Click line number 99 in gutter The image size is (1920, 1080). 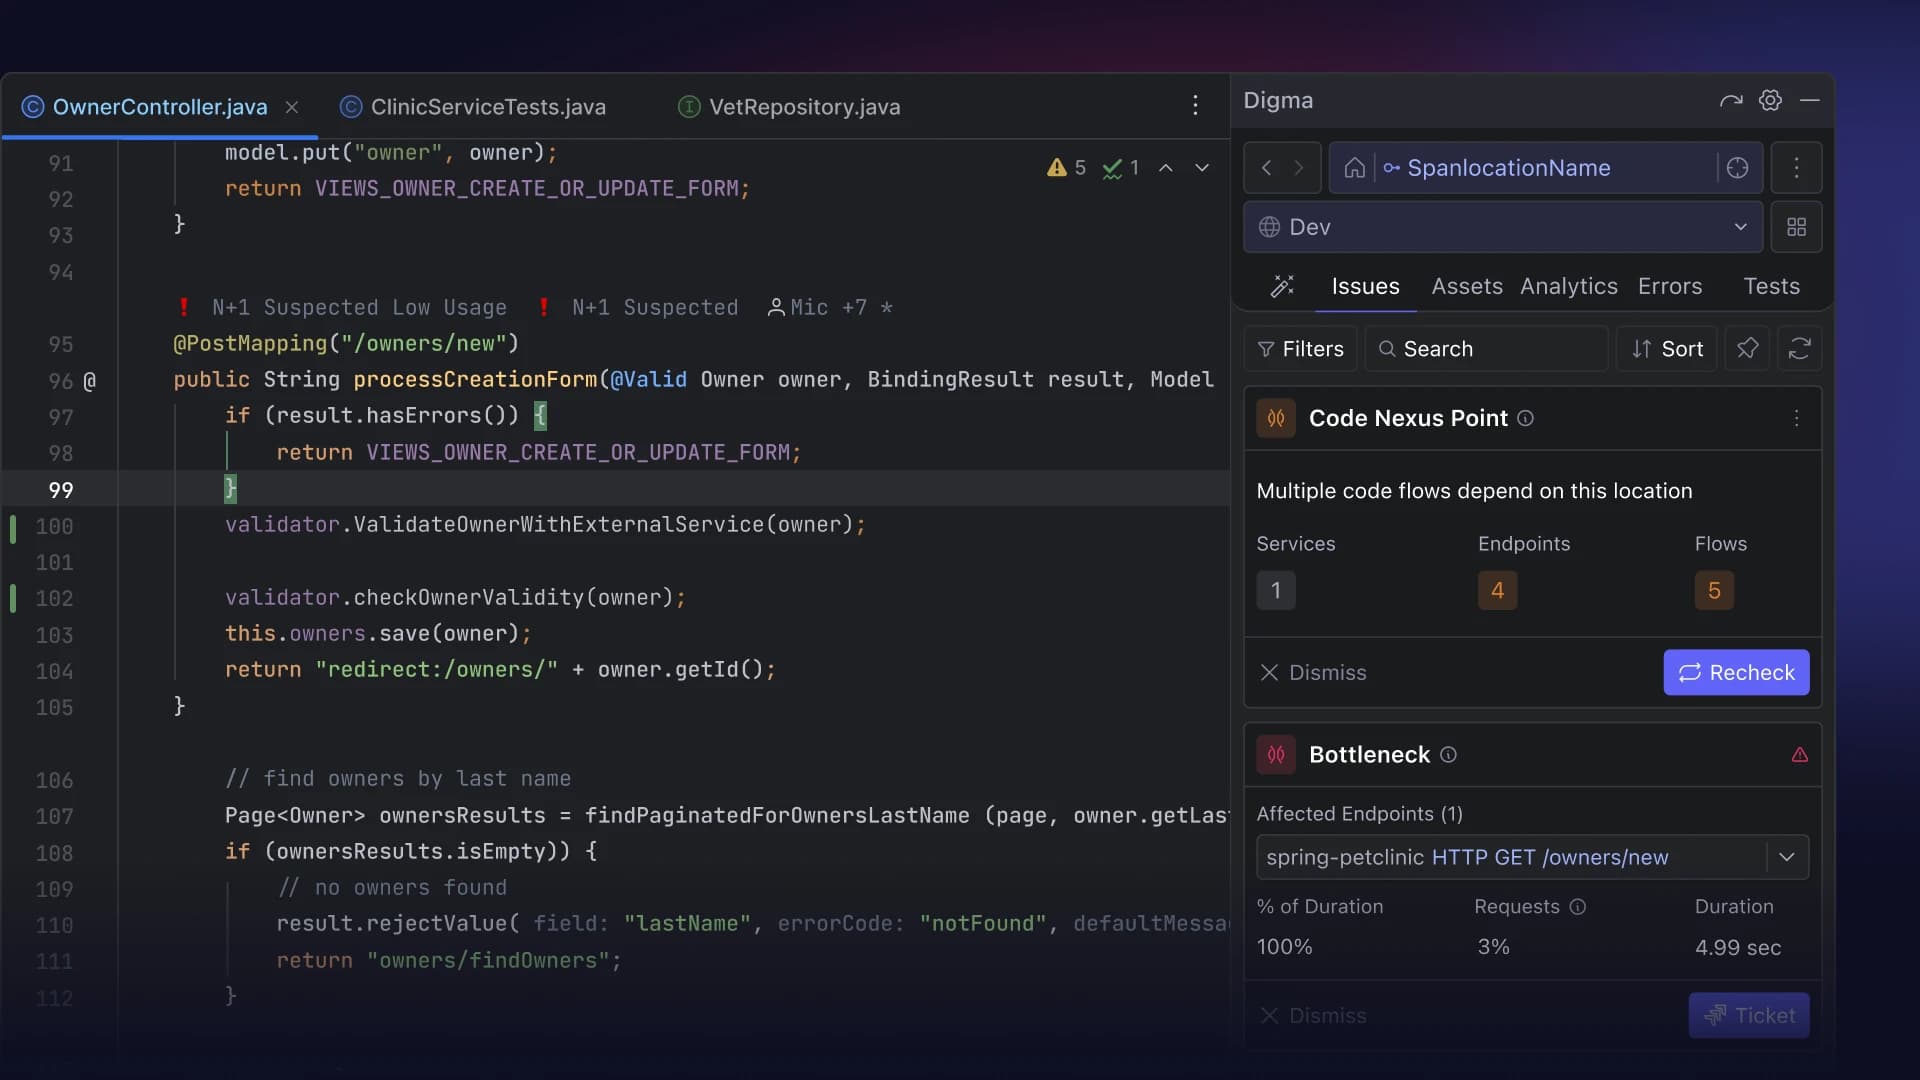coord(61,490)
